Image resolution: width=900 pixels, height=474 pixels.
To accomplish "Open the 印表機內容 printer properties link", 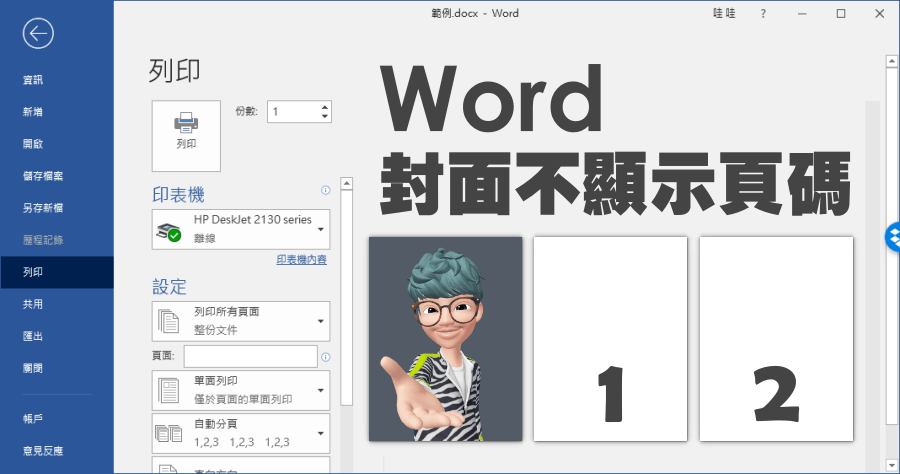I will point(301,260).
